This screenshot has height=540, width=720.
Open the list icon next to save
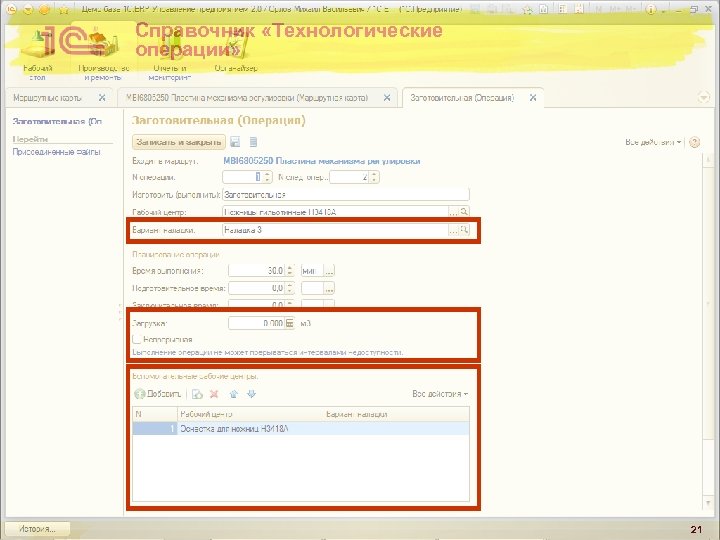(x=253, y=142)
